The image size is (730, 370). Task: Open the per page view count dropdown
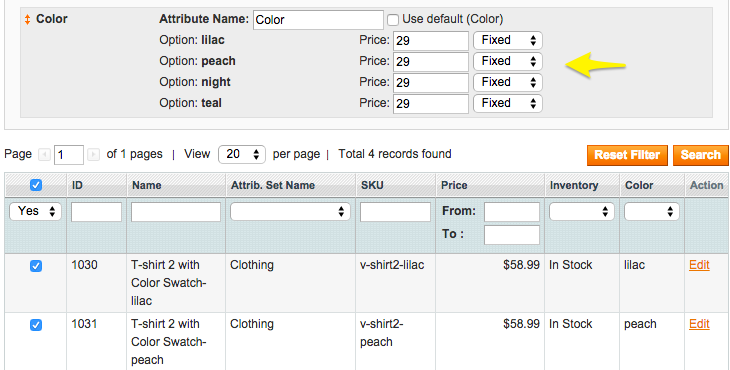pyautogui.click(x=242, y=155)
